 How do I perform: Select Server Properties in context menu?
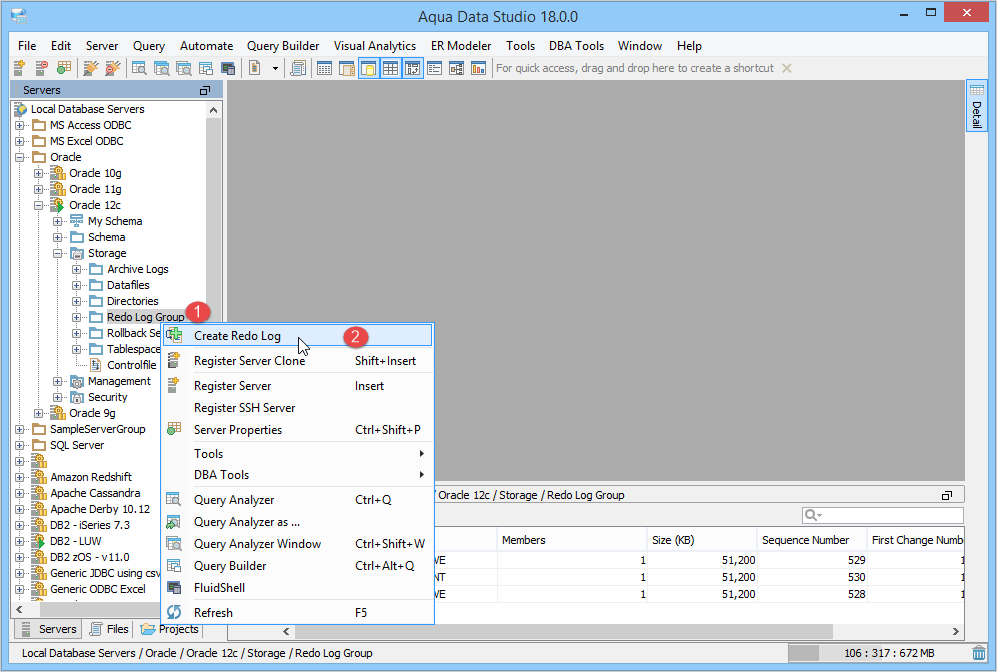click(298, 430)
